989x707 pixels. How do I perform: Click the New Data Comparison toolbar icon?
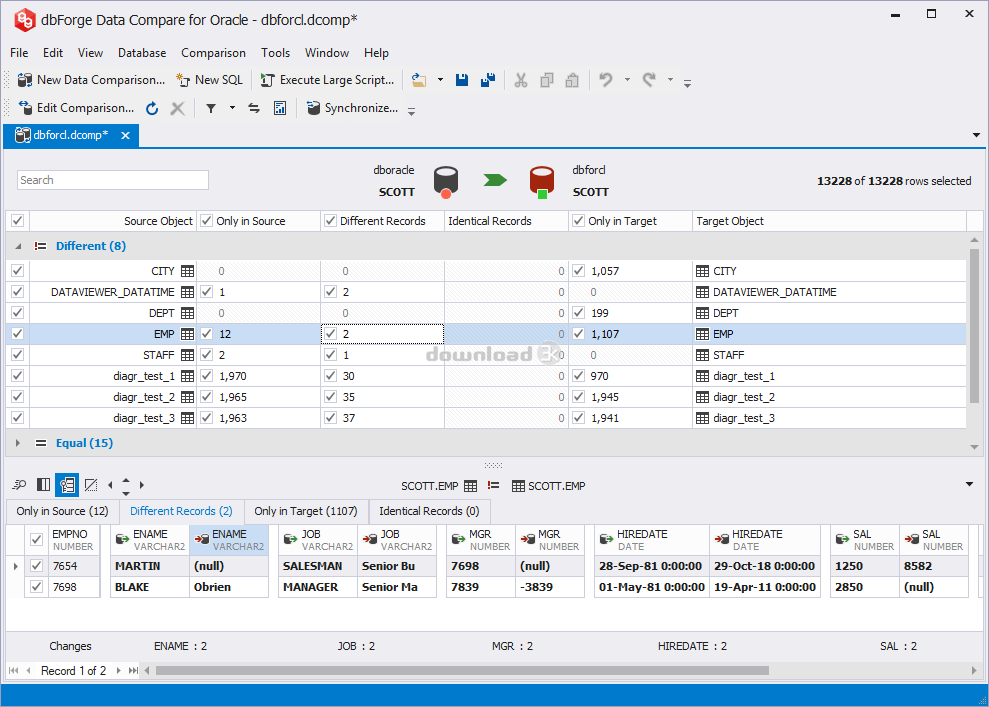pos(25,80)
